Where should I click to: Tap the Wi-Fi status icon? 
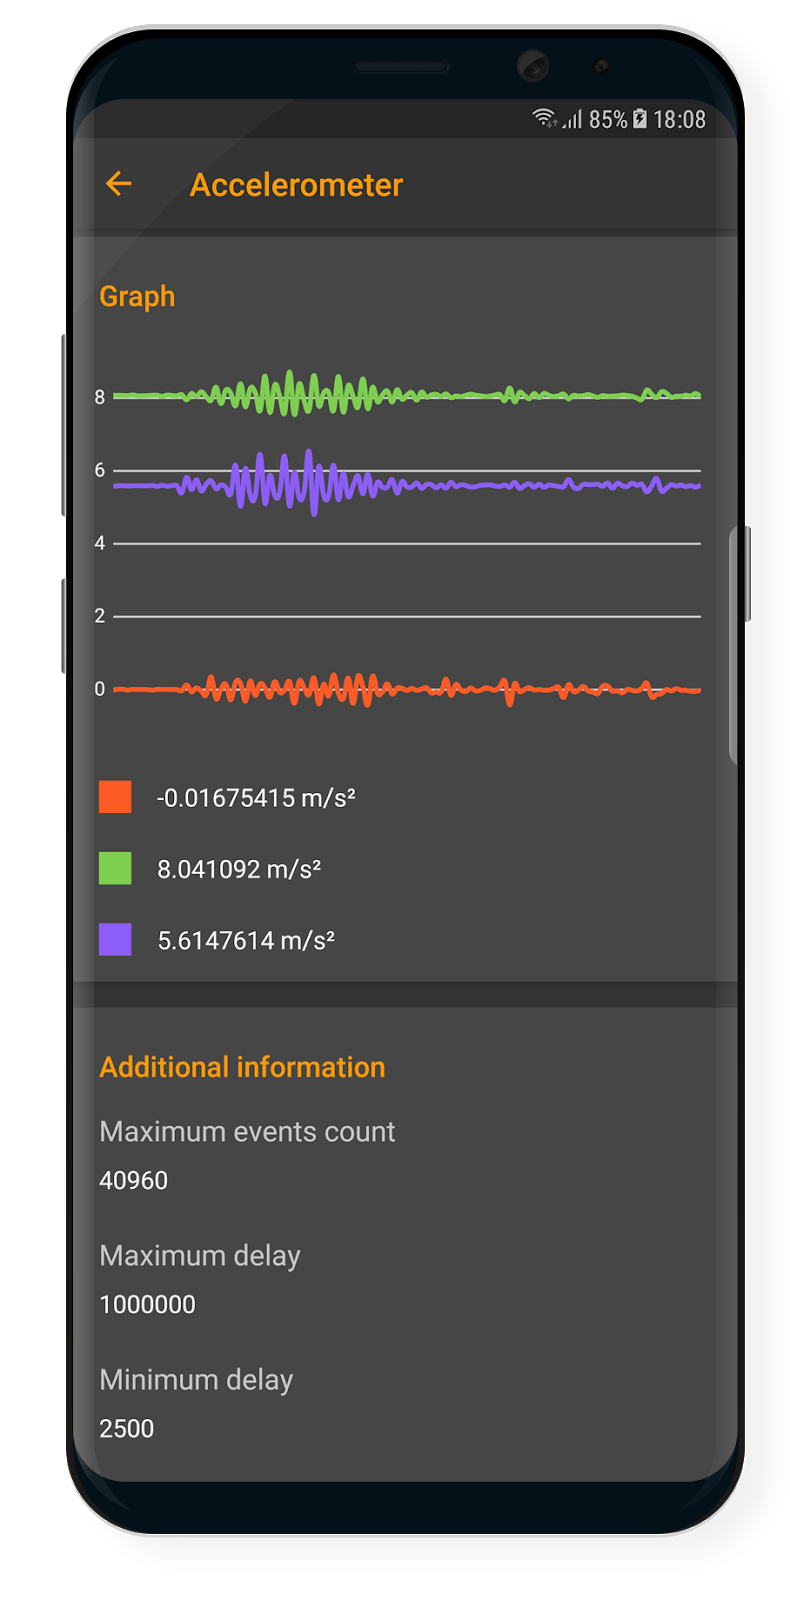[x=544, y=118]
